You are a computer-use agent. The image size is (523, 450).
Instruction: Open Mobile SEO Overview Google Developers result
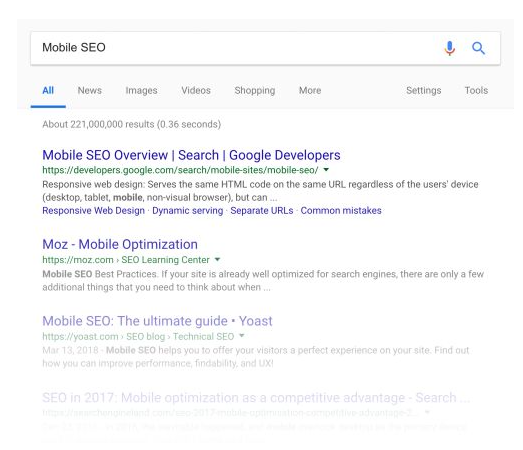tap(191, 155)
